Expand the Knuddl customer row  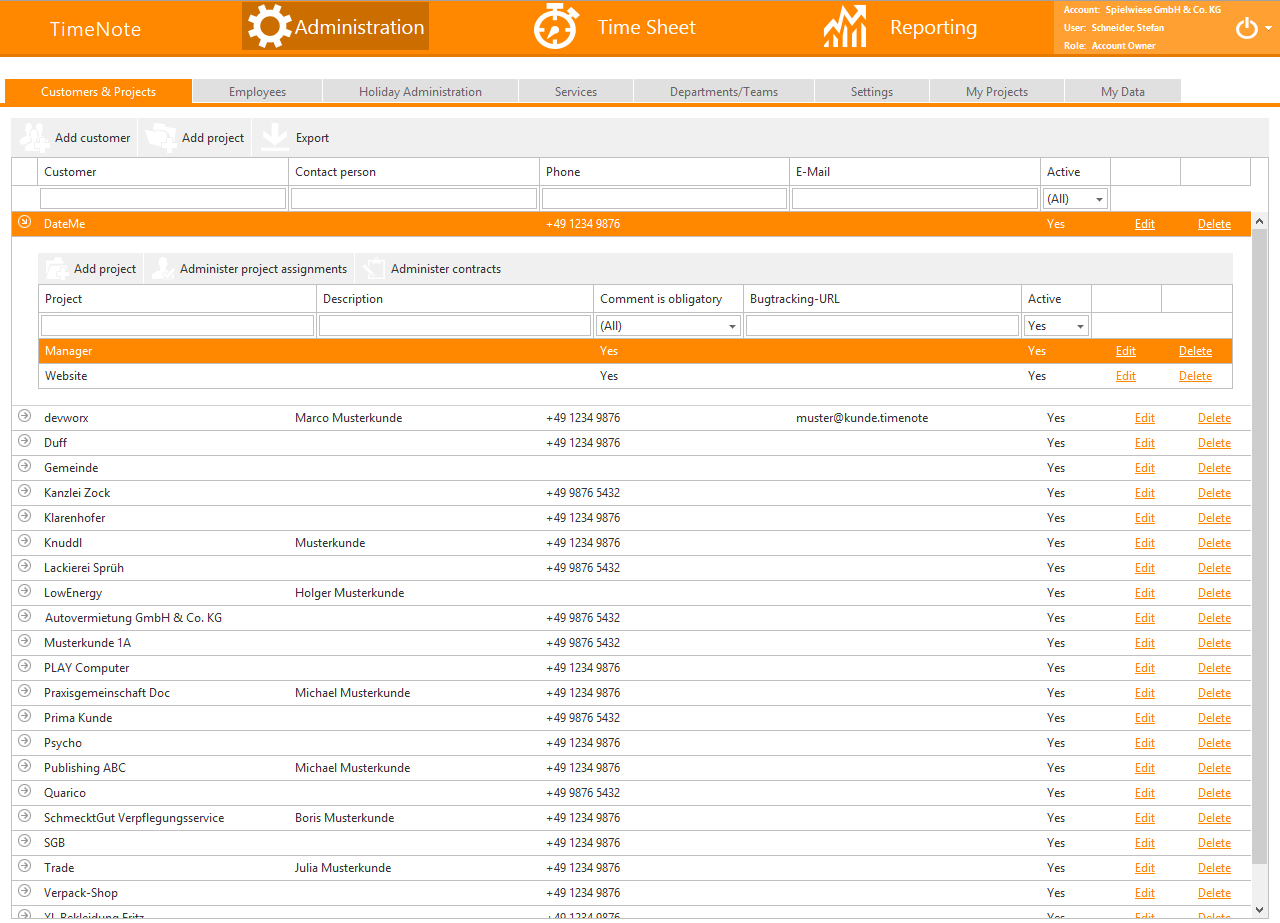click(x=25, y=542)
